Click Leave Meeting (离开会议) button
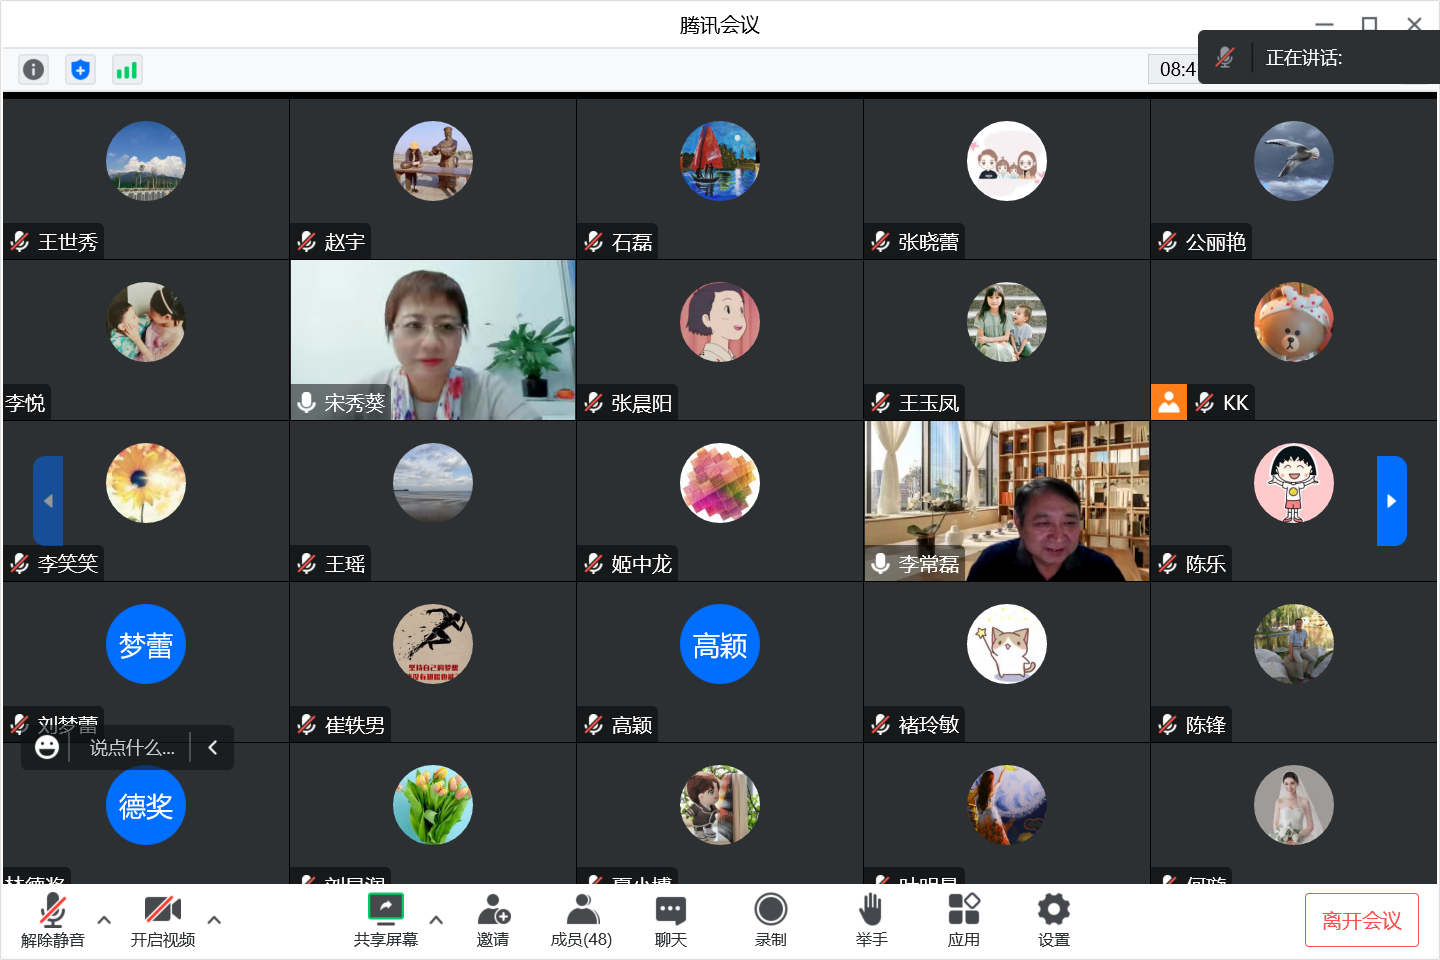1440x960 pixels. (x=1361, y=920)
